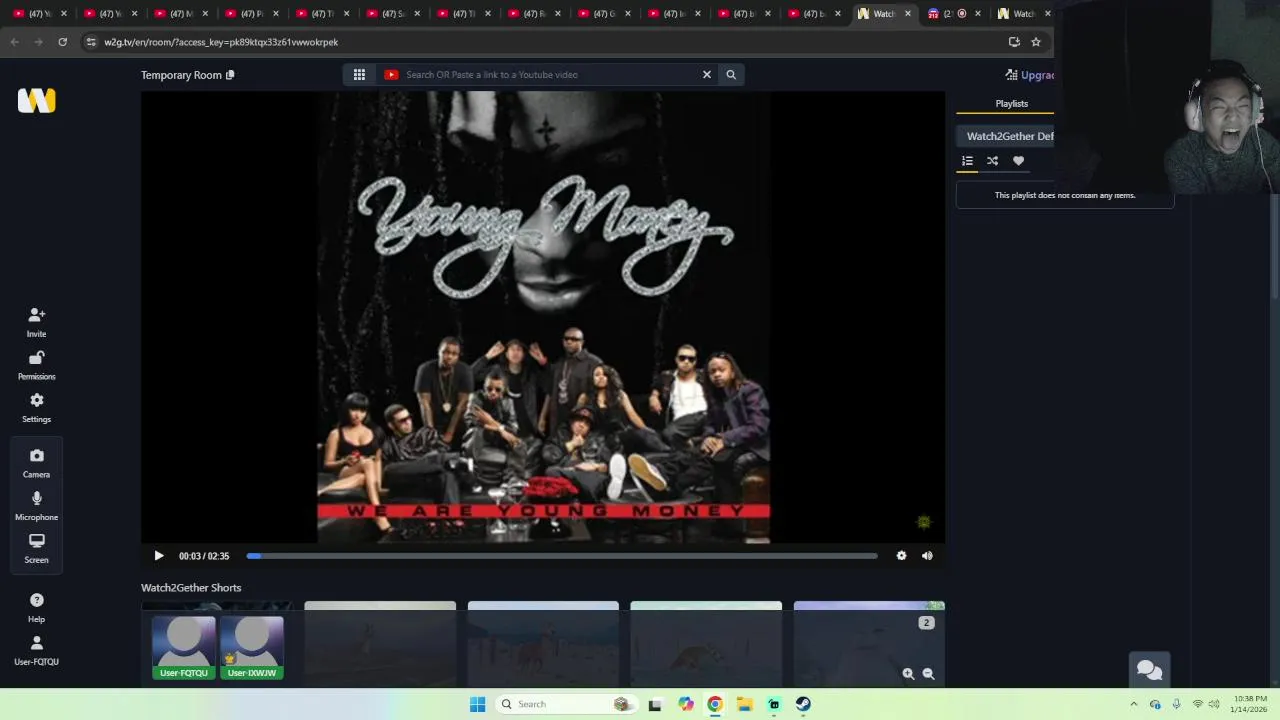Image resolution: width=1280 pixels, height=720 pixels.
Task: Open the playlist list options icon
Action: coord(967,161)
